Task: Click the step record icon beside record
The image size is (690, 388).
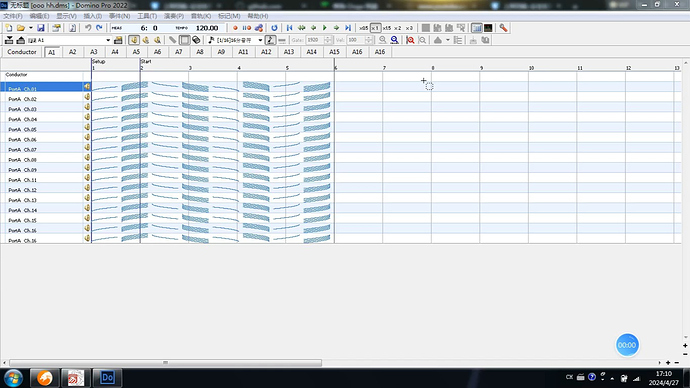Action: pos(246,28)
